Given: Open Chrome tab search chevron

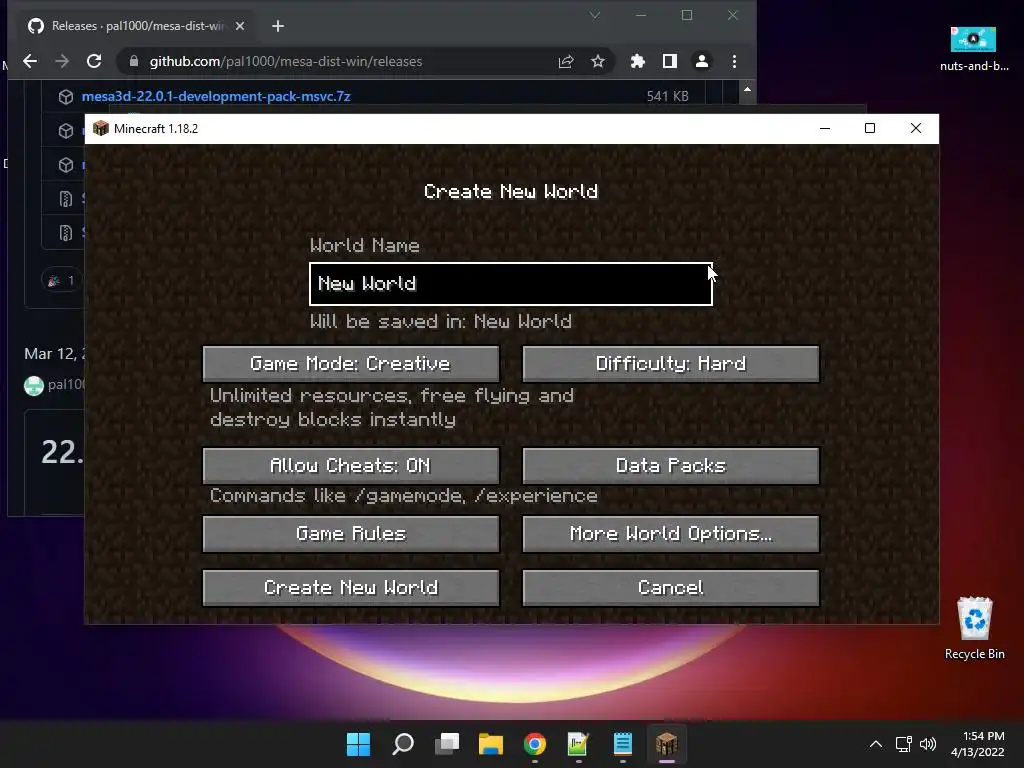Looking at the screenshot, I should click(x=594, y=15).
